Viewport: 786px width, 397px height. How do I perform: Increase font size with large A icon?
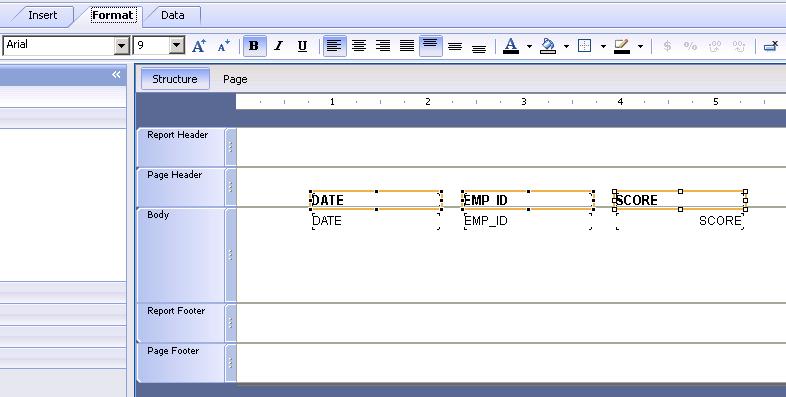pyautogui.click(x=199, y=46)
